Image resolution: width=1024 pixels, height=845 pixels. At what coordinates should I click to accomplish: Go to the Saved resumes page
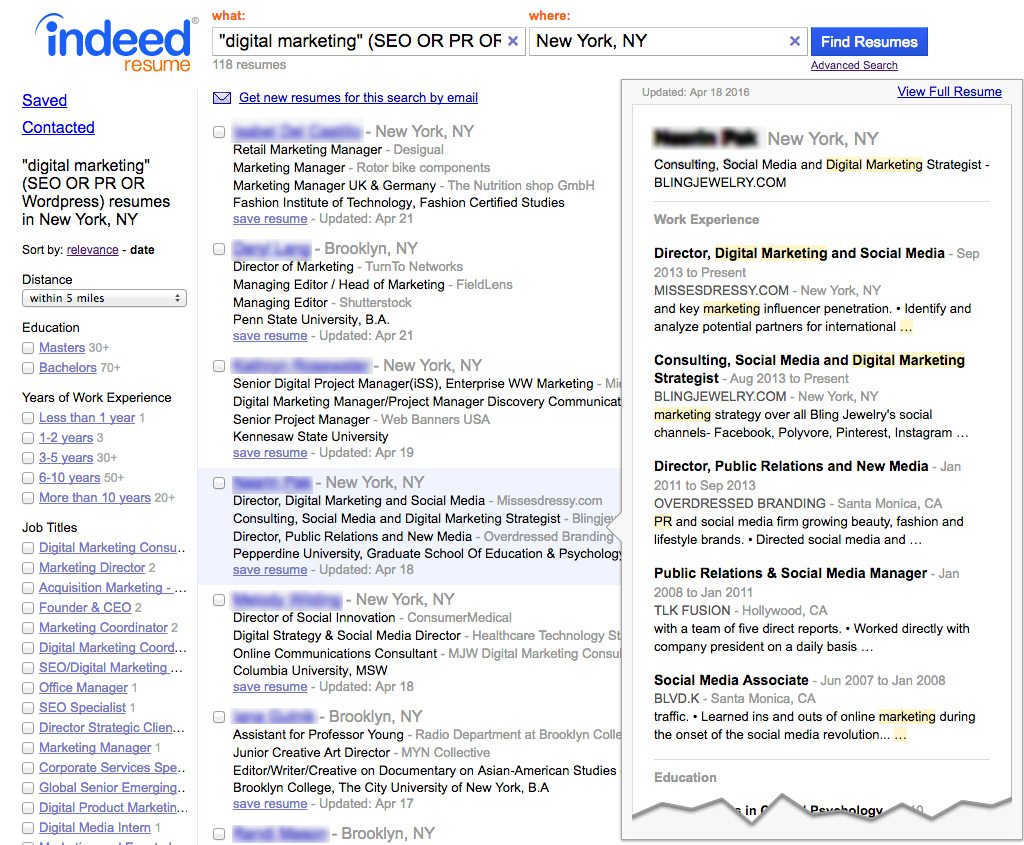[x=44, y=100]
